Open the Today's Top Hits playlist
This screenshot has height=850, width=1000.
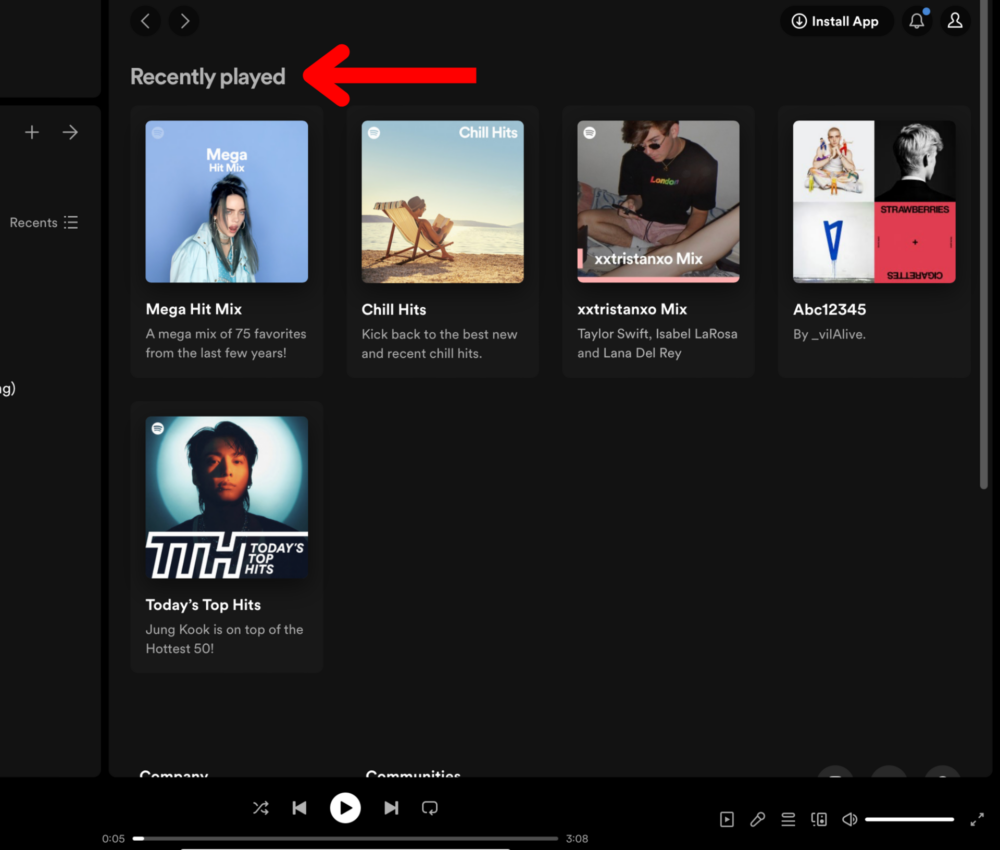click(x=226, y=498)
